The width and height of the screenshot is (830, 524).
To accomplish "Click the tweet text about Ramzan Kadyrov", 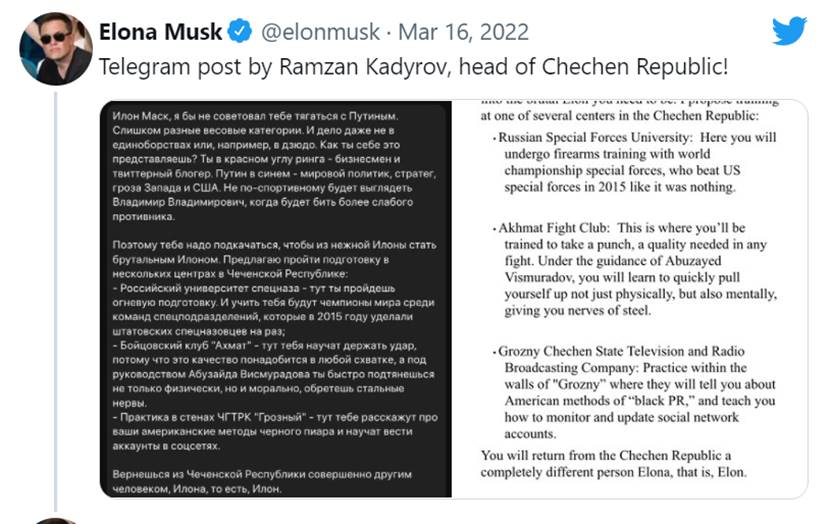I will coord(412,67).
